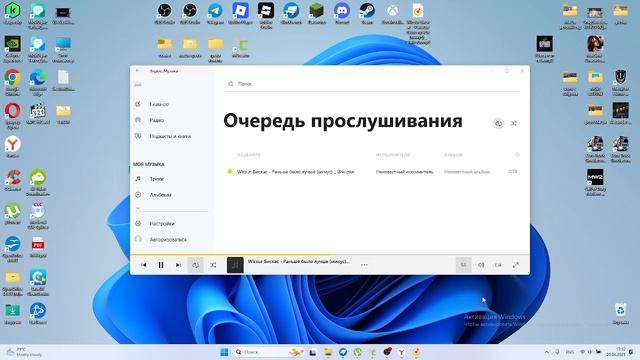Select the CCleaner desktop icon
Viewport: 640px width, 360px height.
tap(13, 180)
